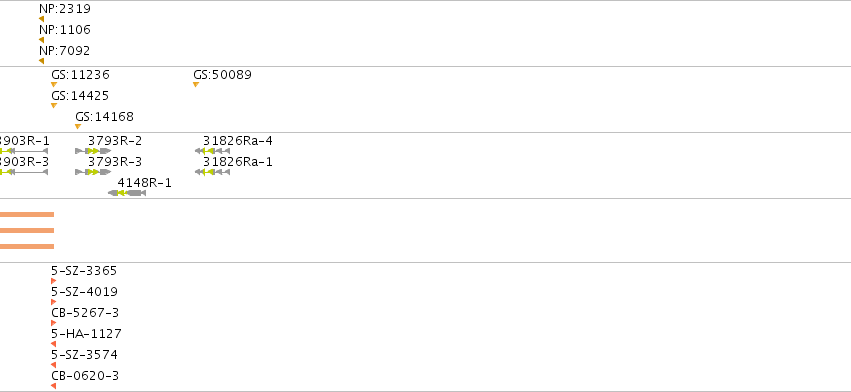Screen dimensions: 851x392
Task: Click the top orange feature bar
Action: (x=27, y=214)
